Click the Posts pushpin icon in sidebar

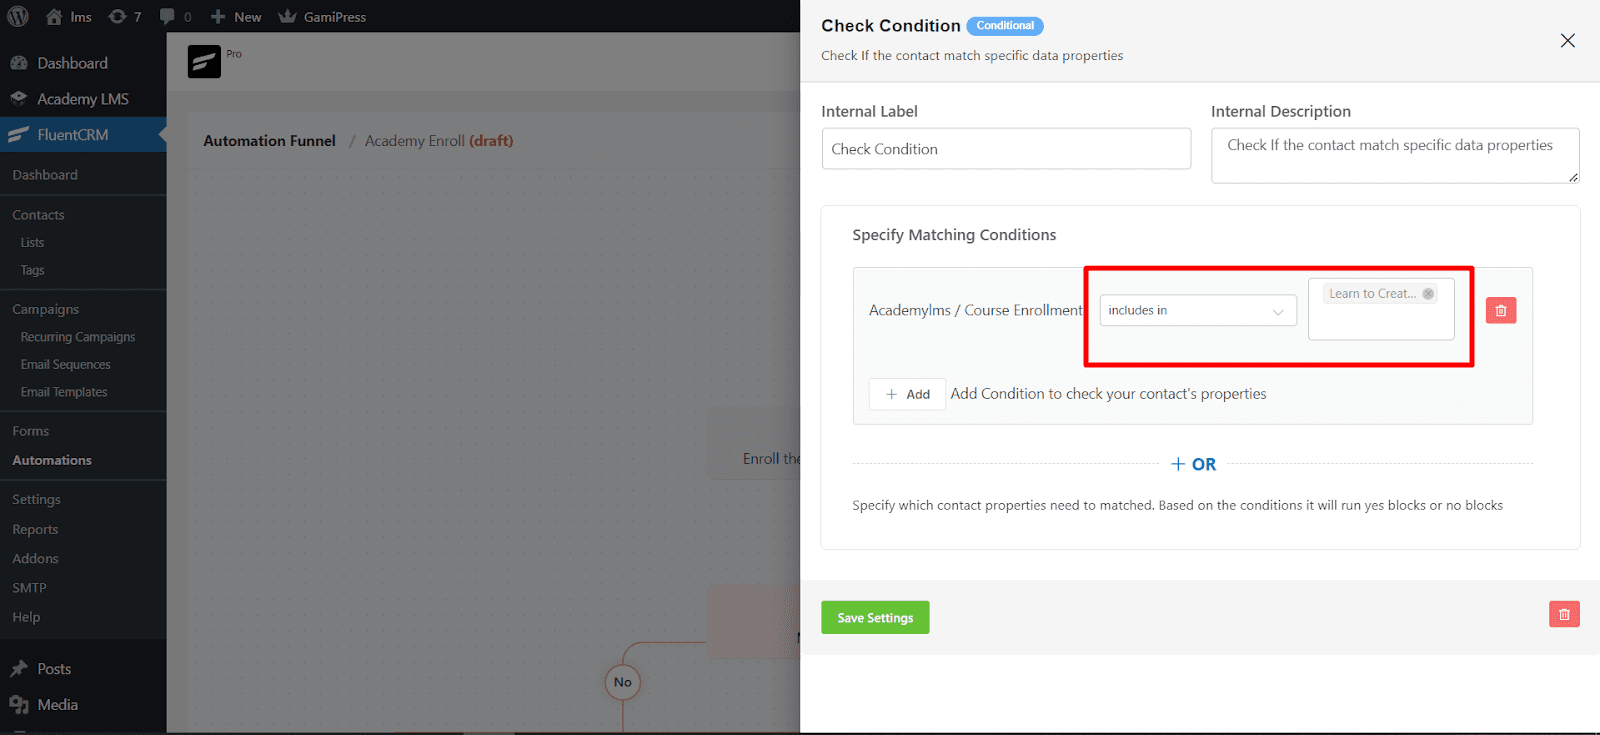(20, 668)
